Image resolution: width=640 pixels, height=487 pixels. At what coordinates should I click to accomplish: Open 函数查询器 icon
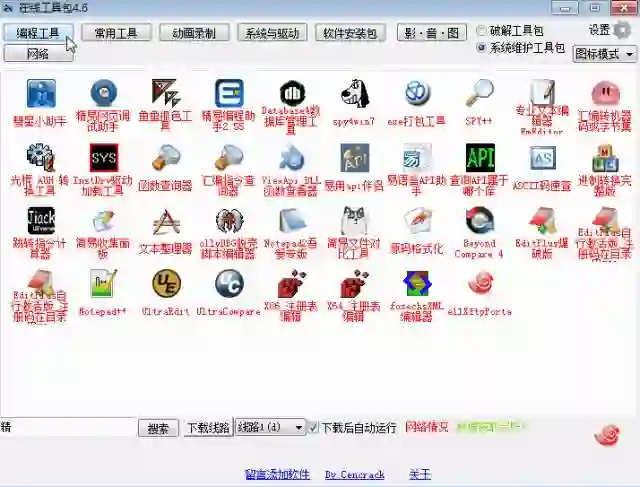[x=165, y=158]
